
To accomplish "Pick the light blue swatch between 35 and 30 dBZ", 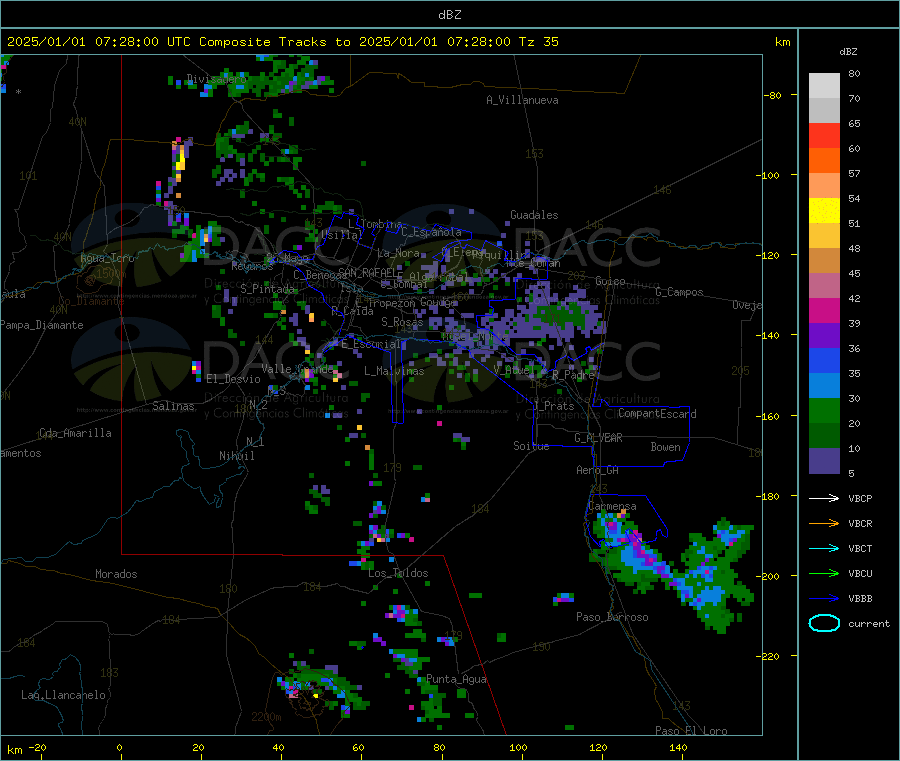I will click(824, 386).
